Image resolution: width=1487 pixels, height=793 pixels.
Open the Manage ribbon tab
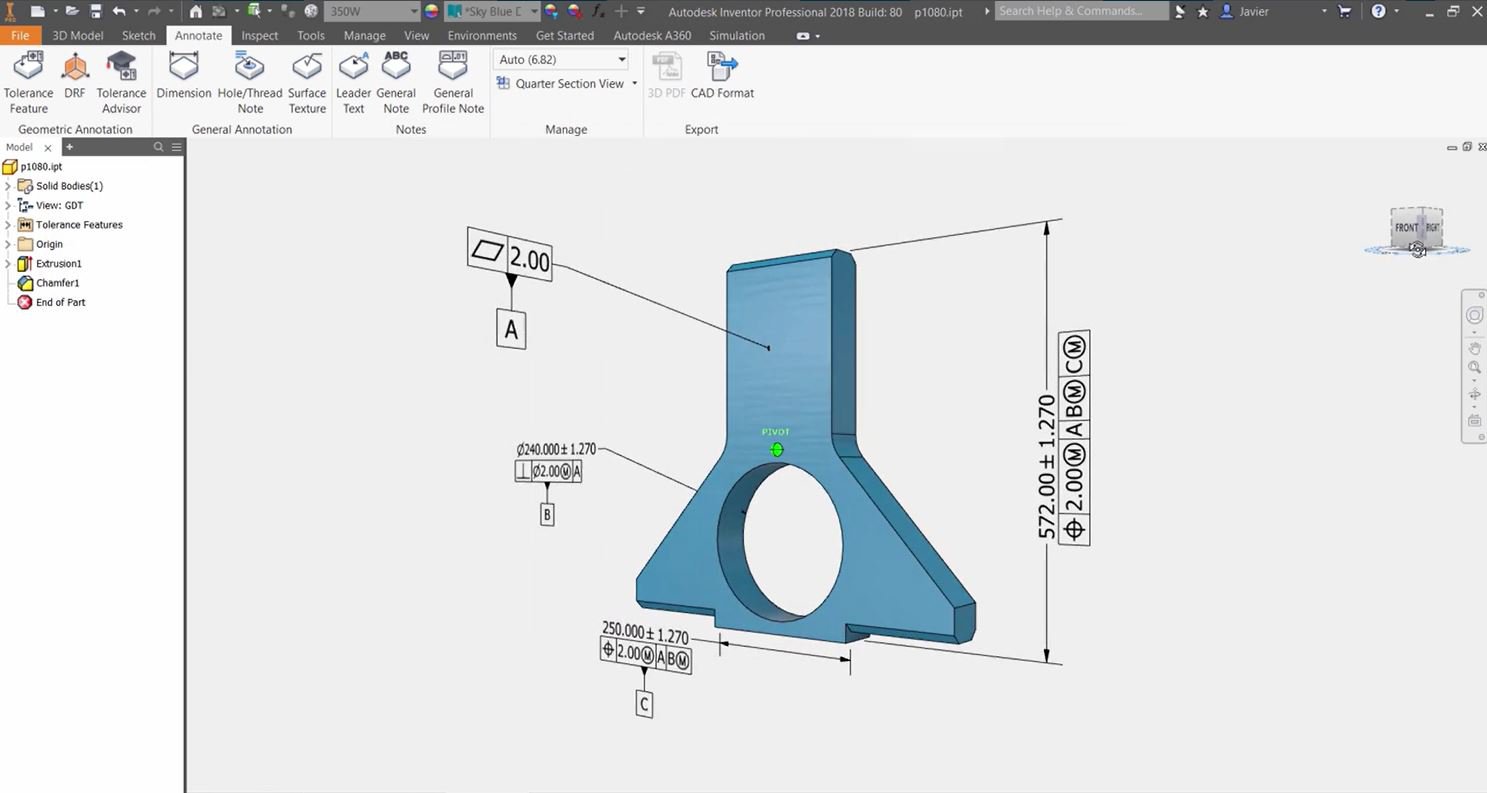[364, 35]
